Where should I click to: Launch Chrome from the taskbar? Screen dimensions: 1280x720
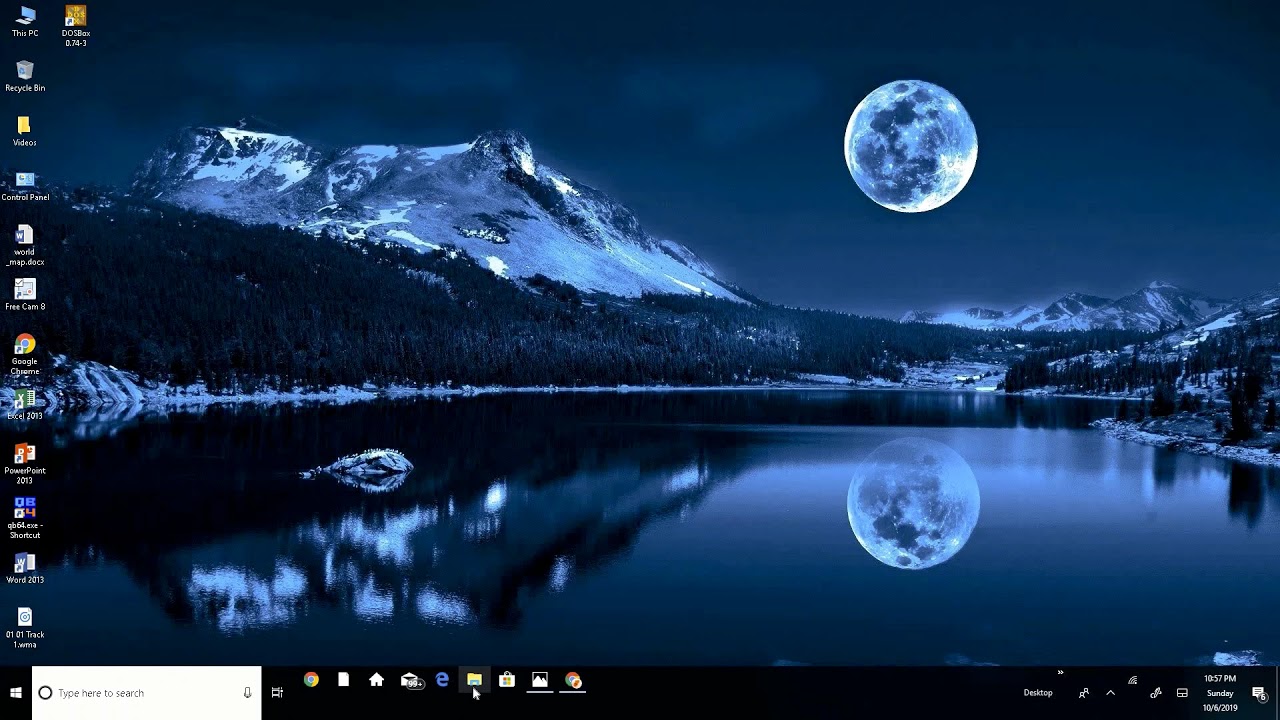coord(311,680)
